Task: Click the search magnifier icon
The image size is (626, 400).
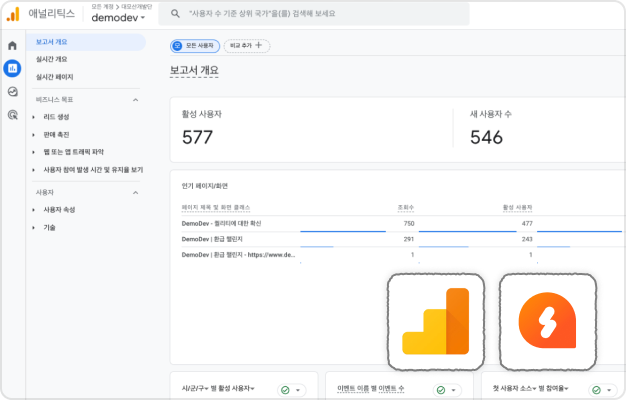Action: [x=175, y=14]
